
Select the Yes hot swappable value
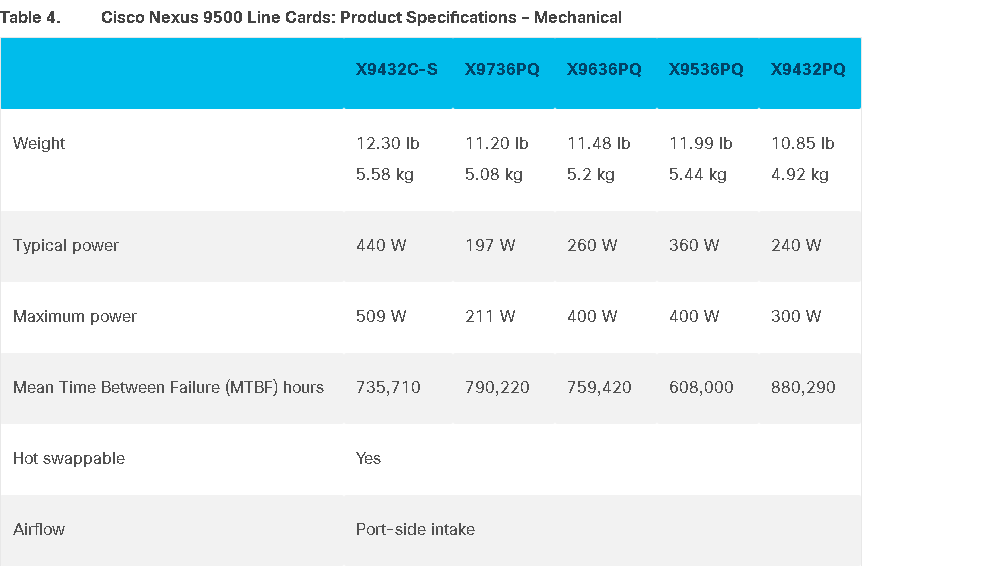(368, 459)
